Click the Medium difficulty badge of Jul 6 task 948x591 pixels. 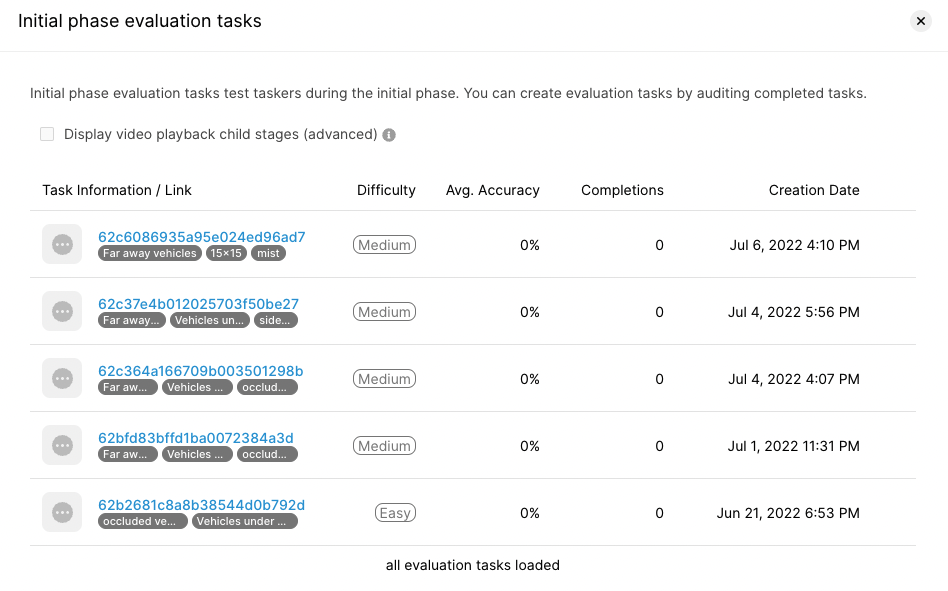click(385, 245)
